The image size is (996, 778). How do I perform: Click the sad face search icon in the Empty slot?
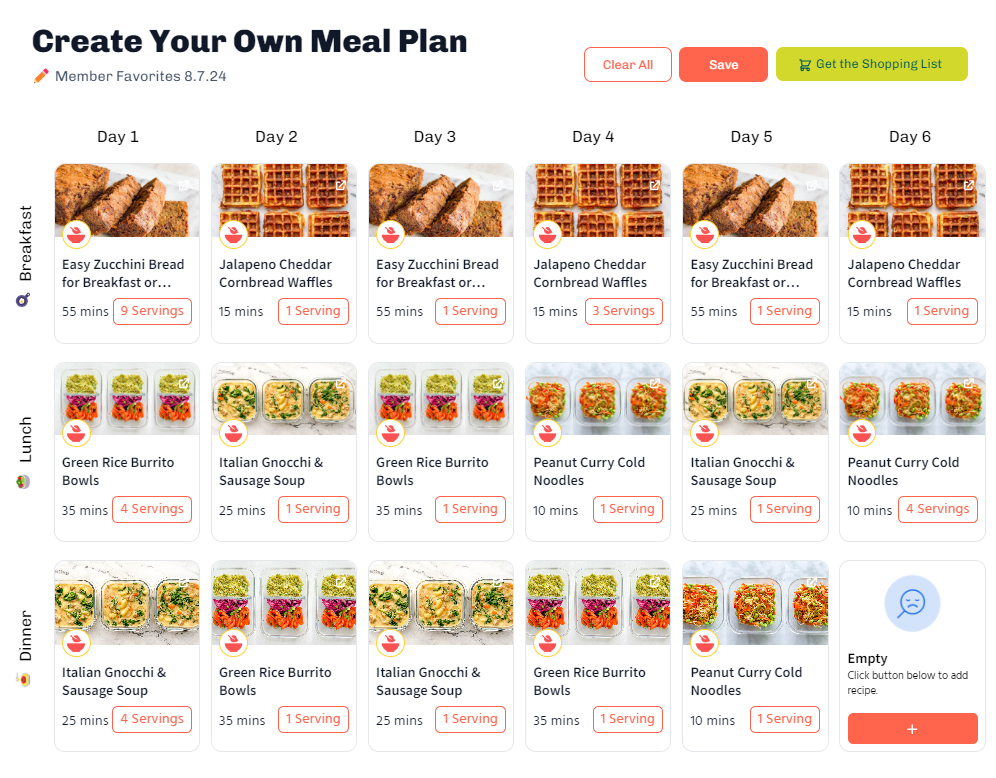point(912,603)
